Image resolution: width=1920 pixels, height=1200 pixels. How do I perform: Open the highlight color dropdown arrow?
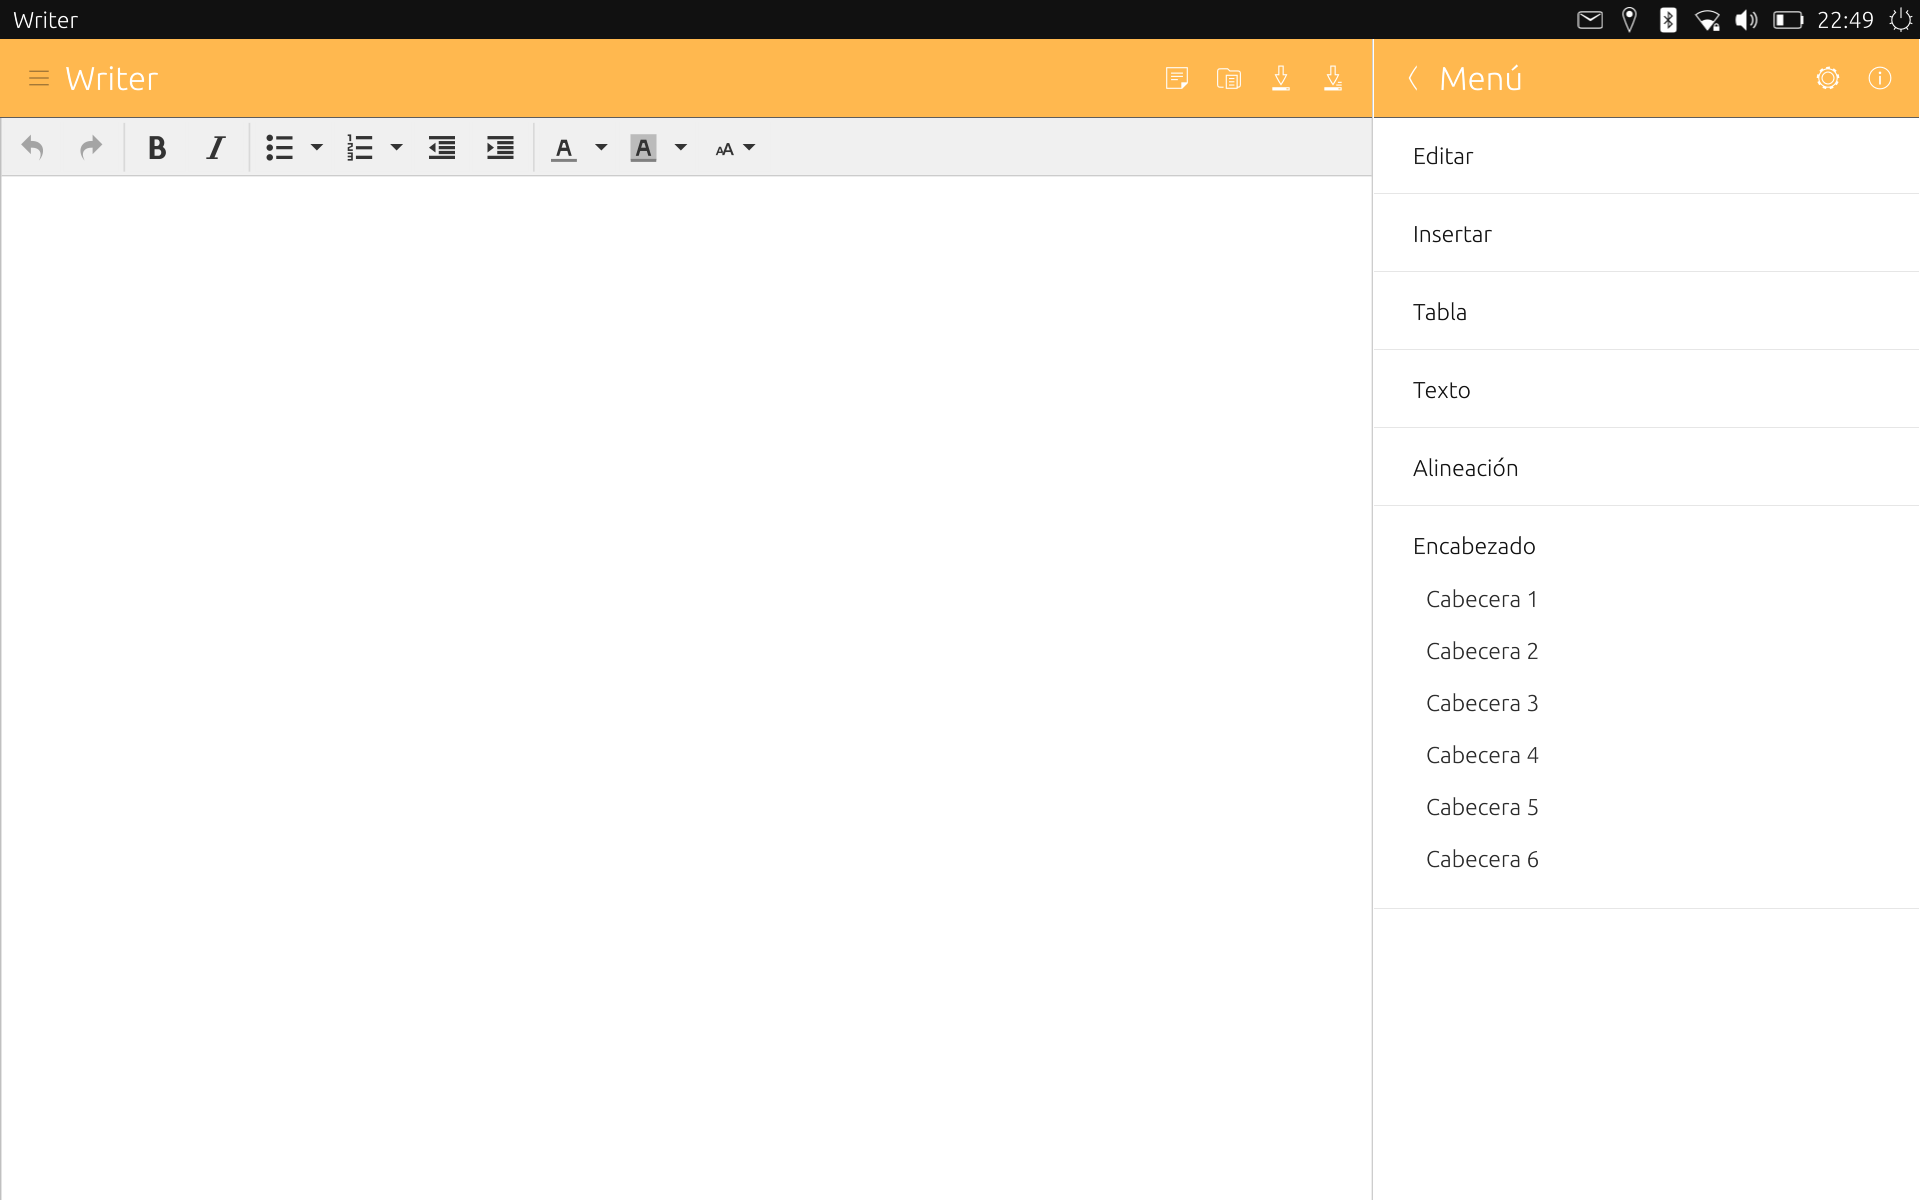681,148
